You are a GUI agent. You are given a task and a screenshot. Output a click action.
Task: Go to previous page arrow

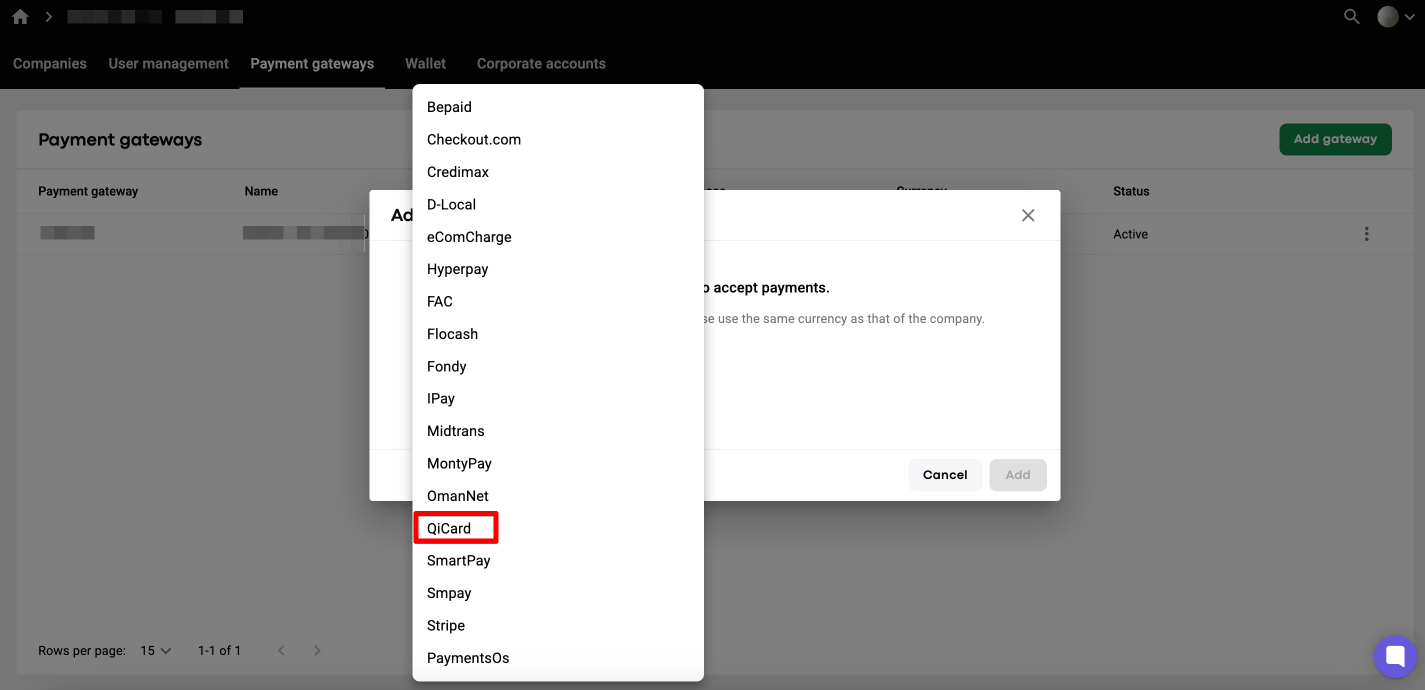tap(281, 650)
